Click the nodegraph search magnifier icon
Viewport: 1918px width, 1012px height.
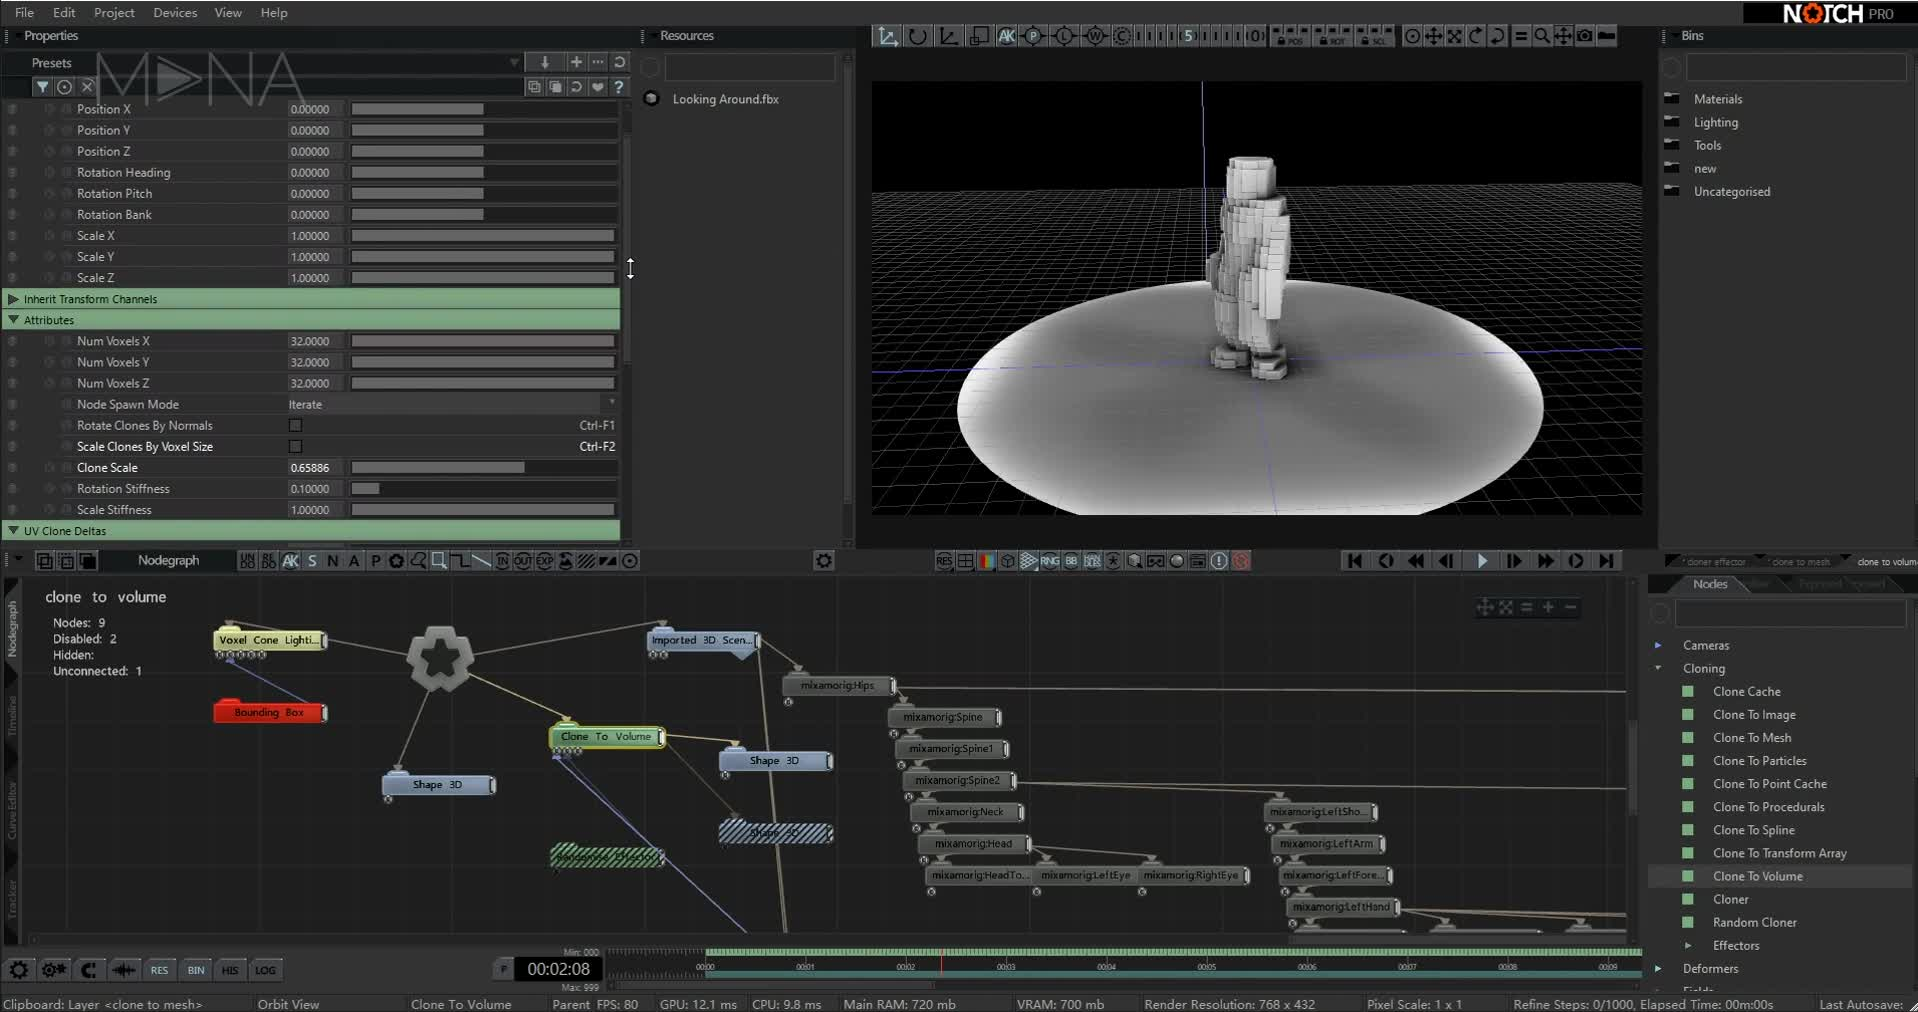[x=418, y=561]
